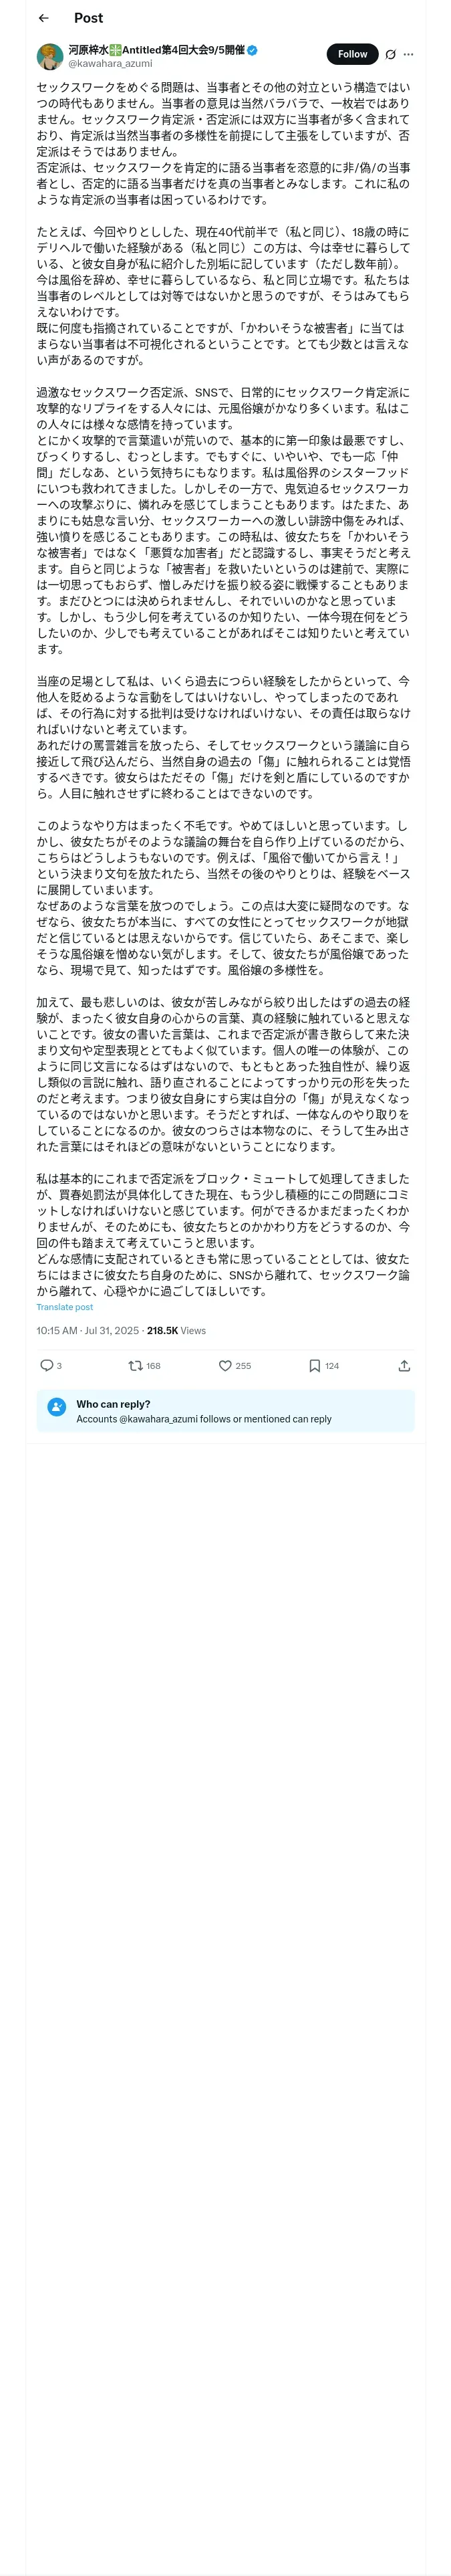This screenshot has height=2576, width=451.
Task: Click the 168 repost count
Action: pyautogui.click(x=153, y=1365)
